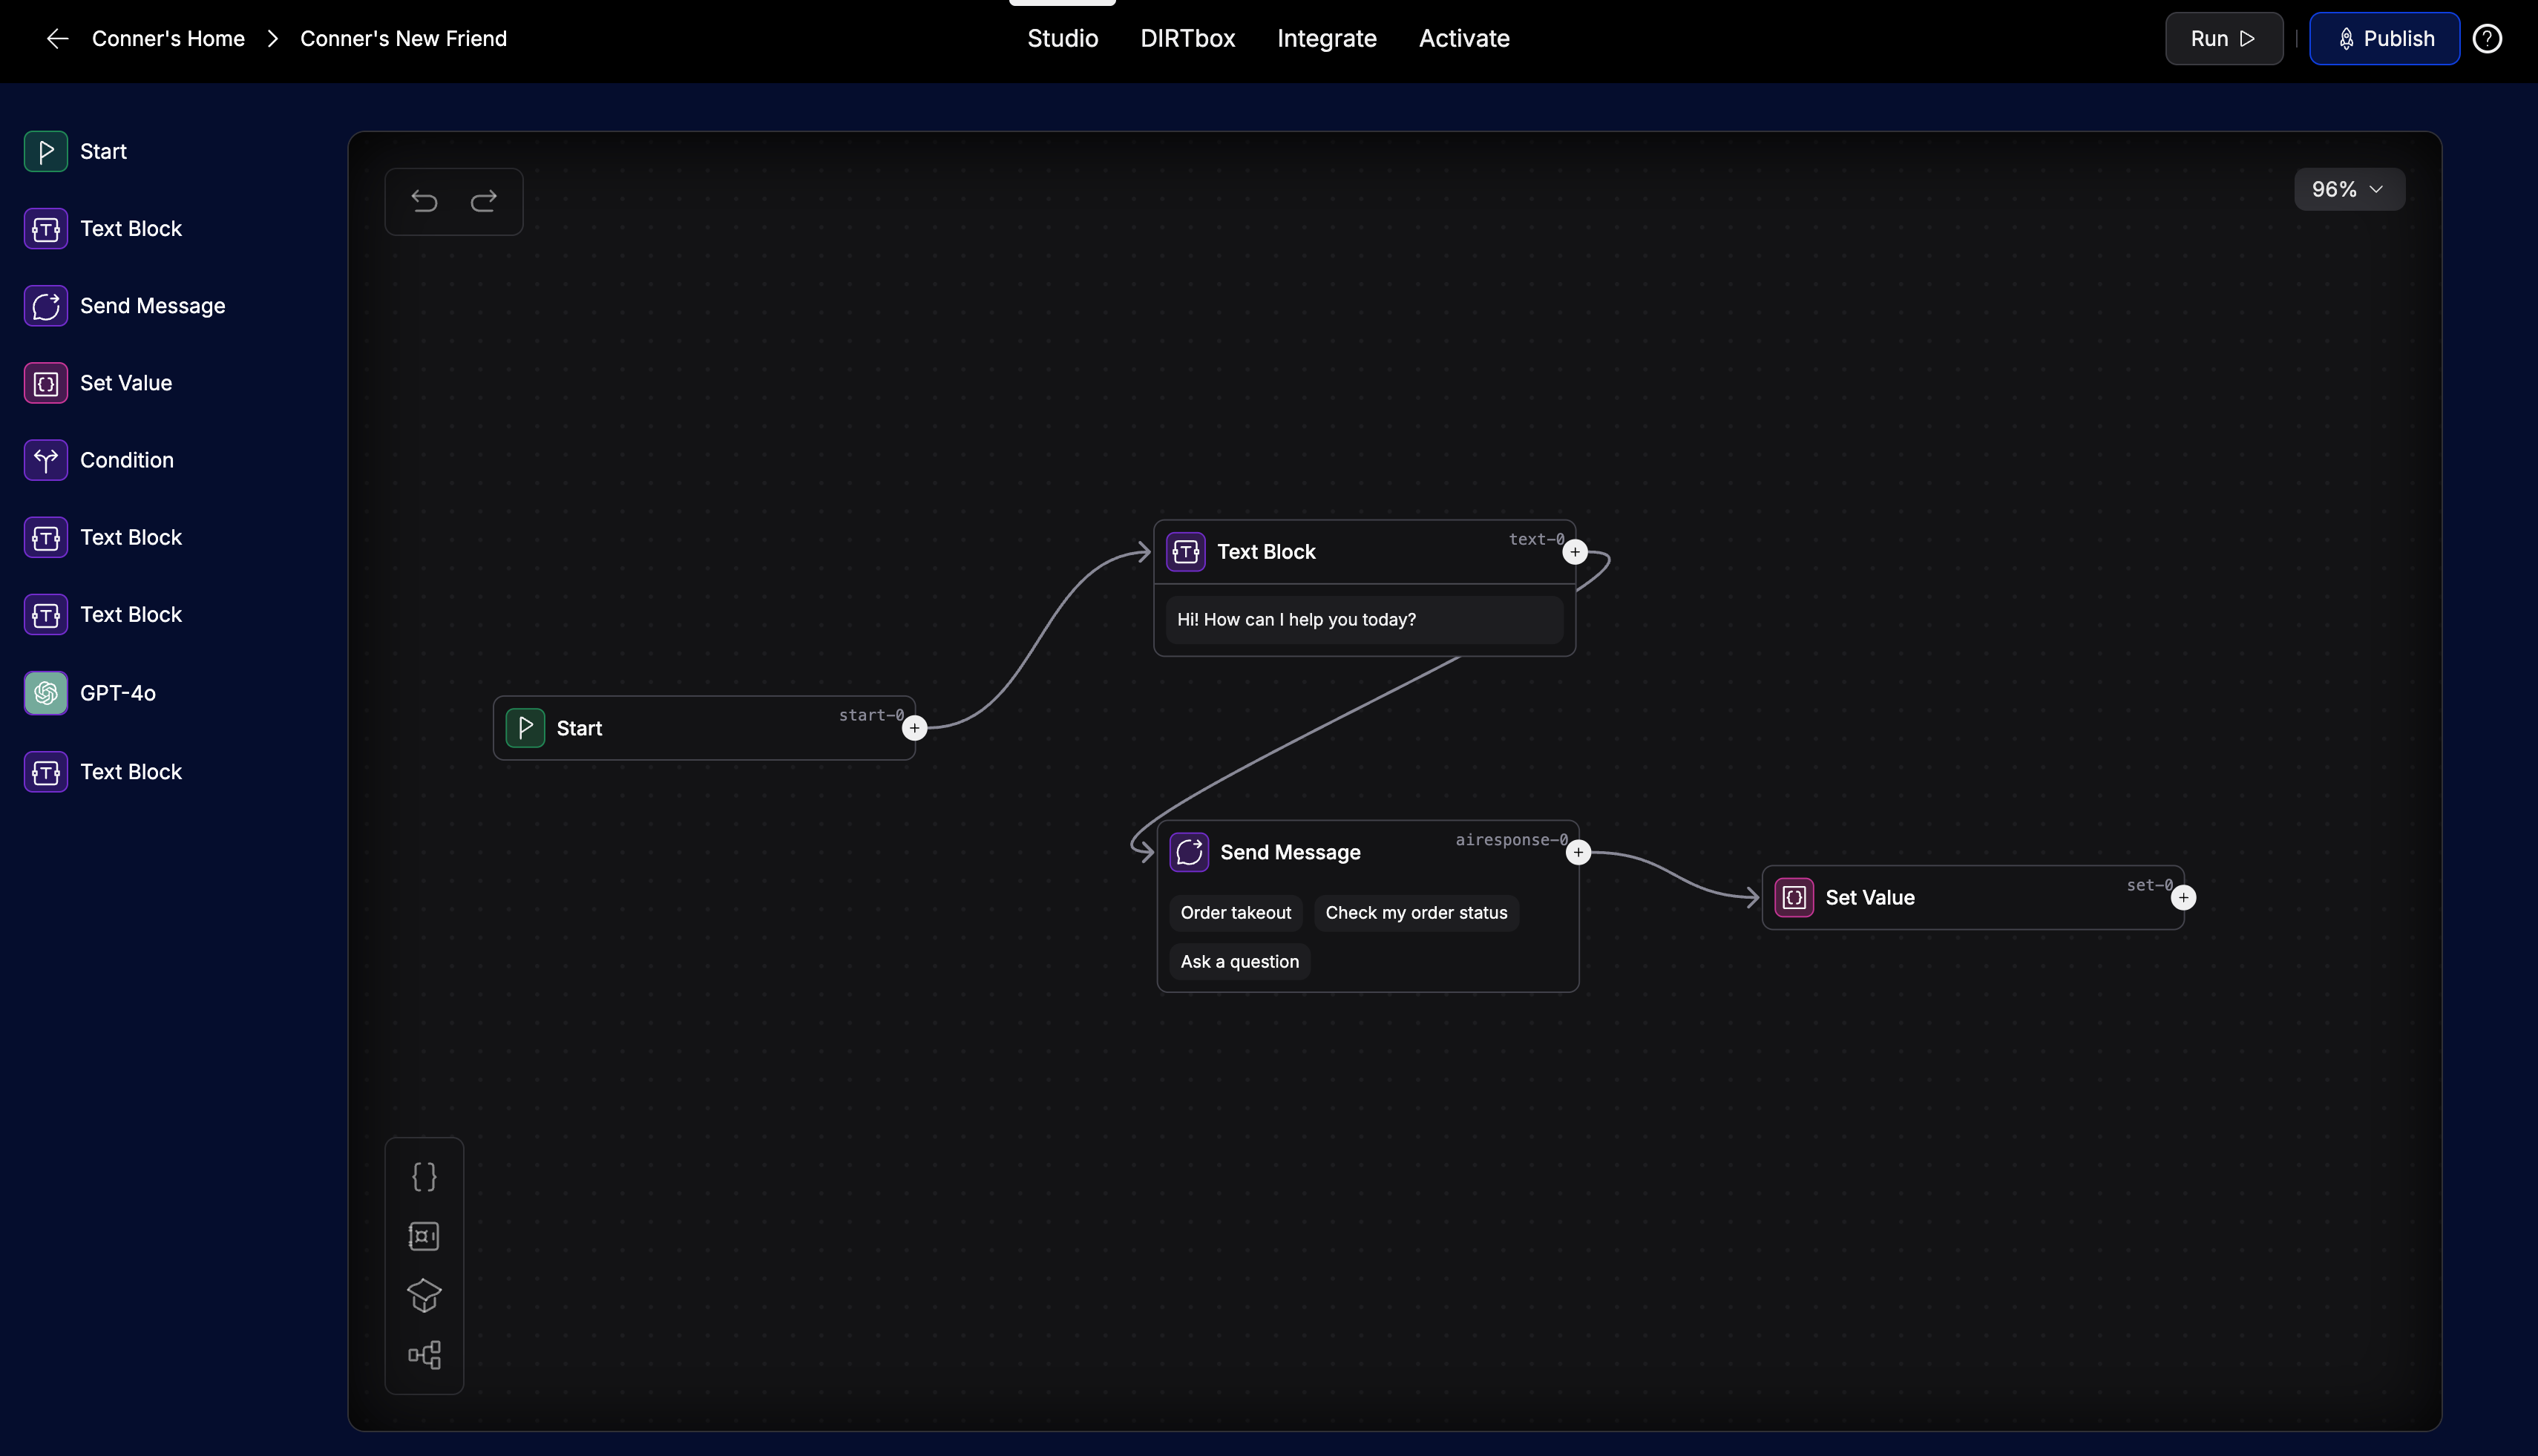Click plus connector on Set Value node

2183,898
